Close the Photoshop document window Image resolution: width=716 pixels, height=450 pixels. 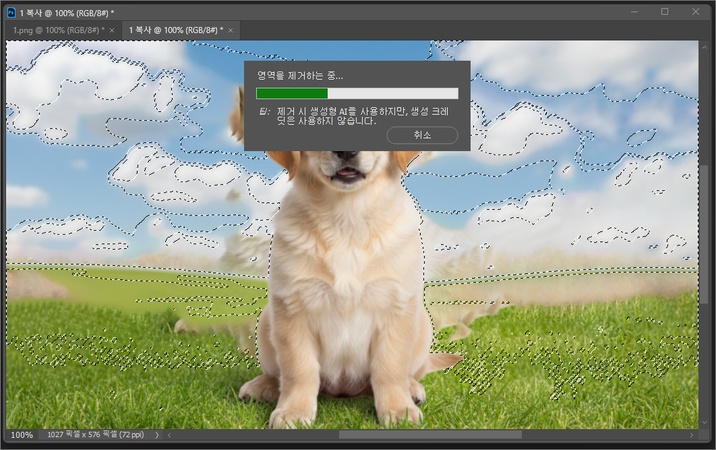click(x=697, y=11)
